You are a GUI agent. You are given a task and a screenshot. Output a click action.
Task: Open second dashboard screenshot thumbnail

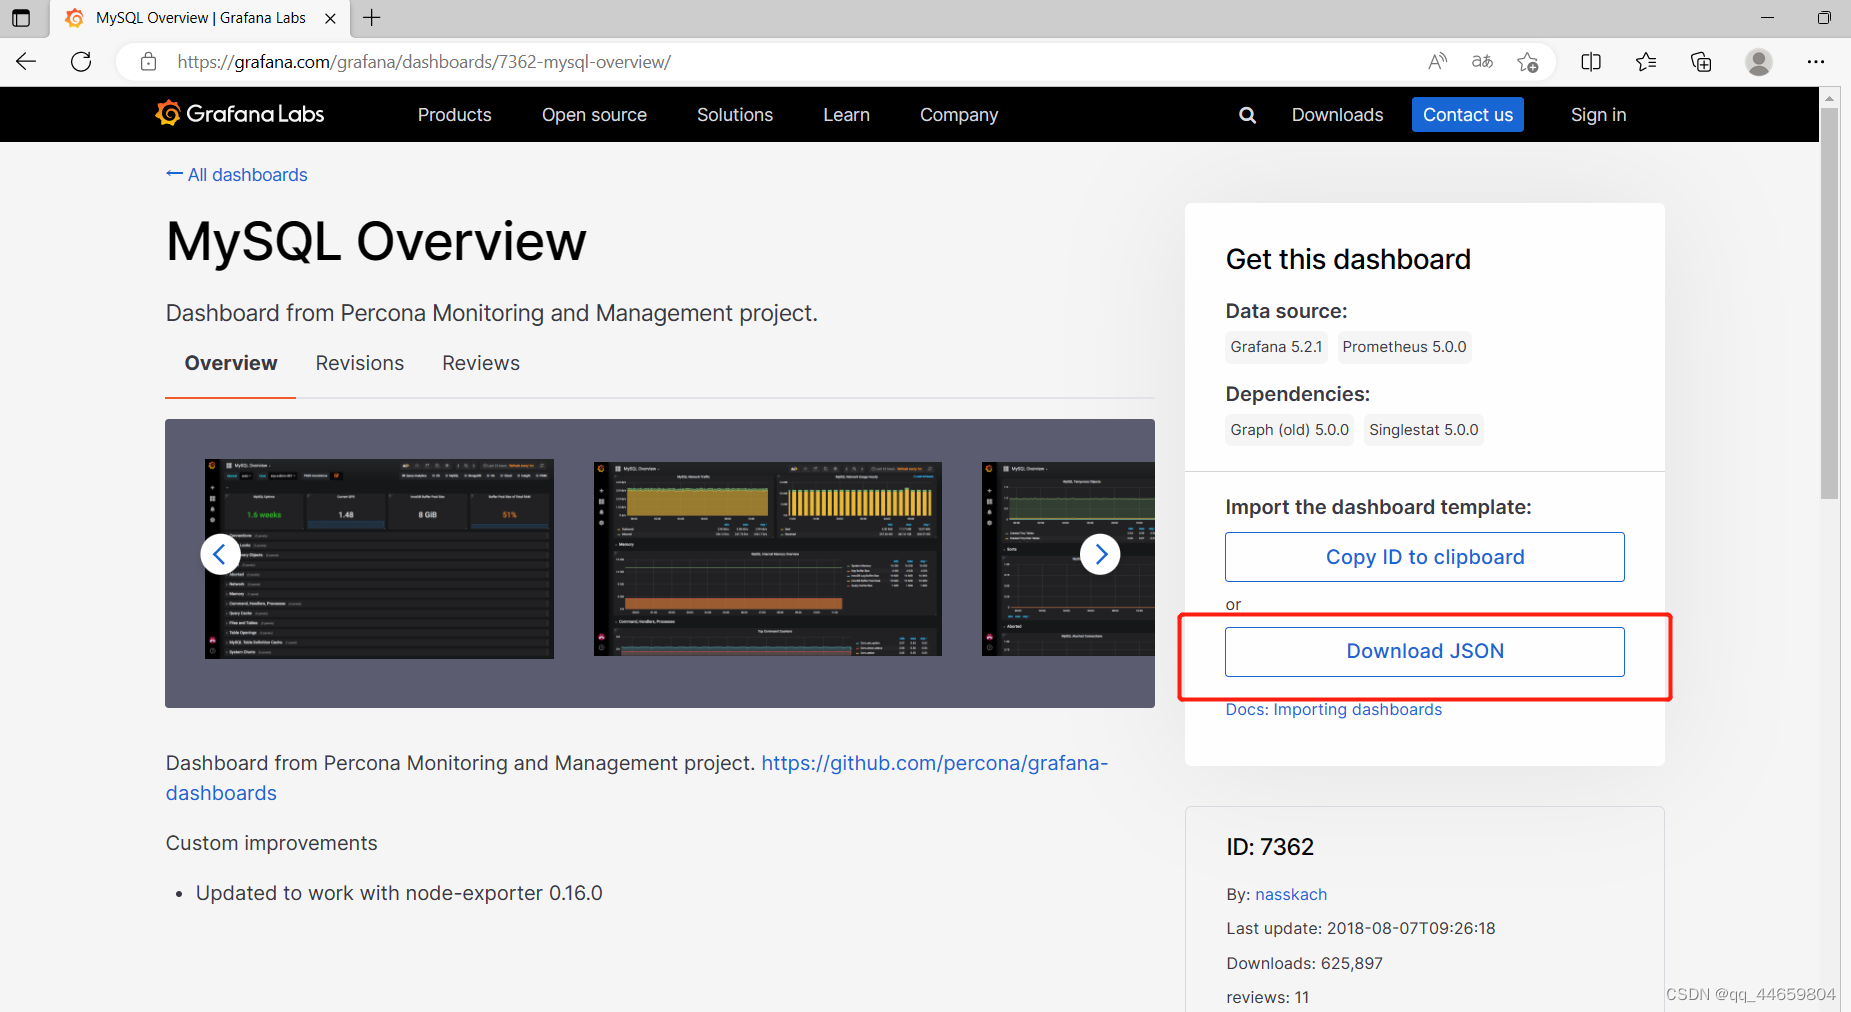coord(768,559)
